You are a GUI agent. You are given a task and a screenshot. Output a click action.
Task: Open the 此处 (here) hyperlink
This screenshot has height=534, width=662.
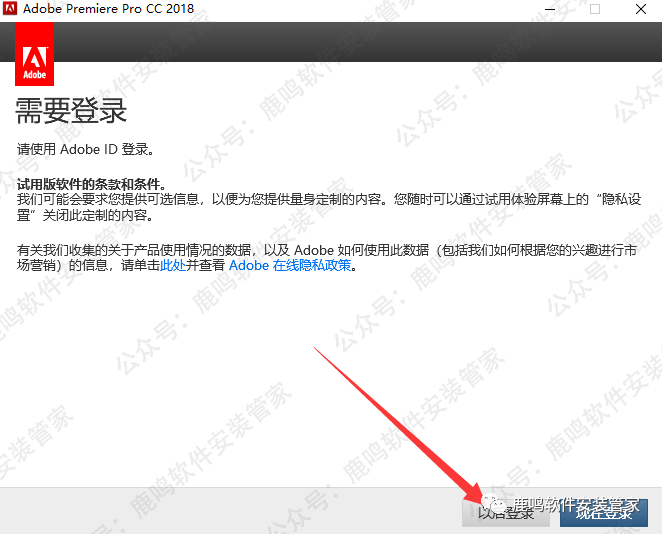pos(173,266)
